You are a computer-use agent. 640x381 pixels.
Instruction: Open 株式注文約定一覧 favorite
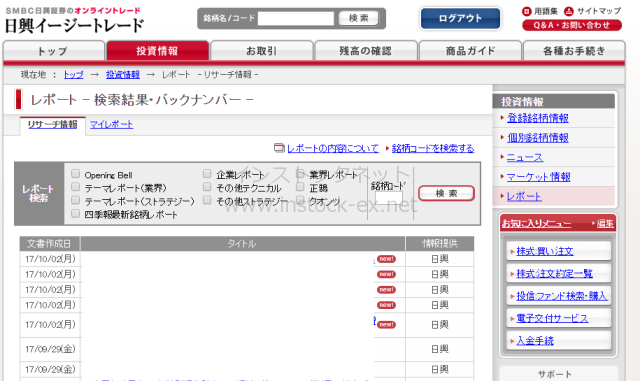(x=554, y=274)
